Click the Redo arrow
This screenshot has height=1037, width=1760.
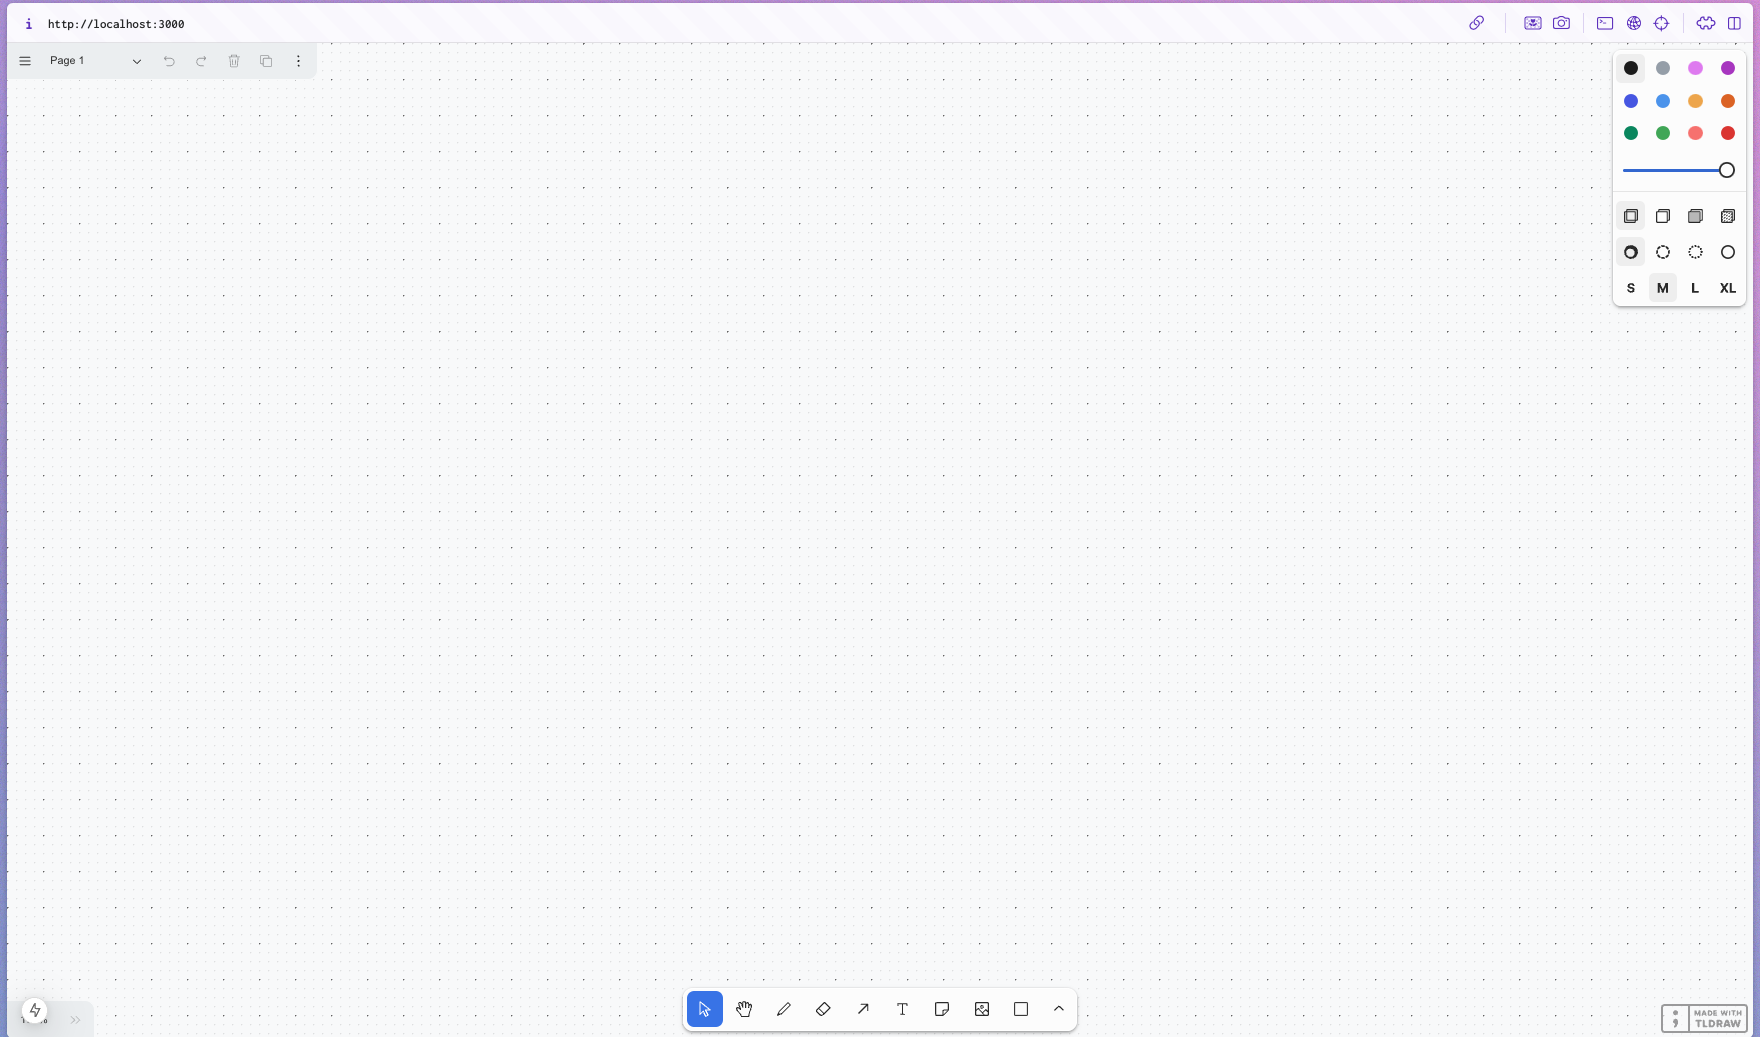point(201,61)
